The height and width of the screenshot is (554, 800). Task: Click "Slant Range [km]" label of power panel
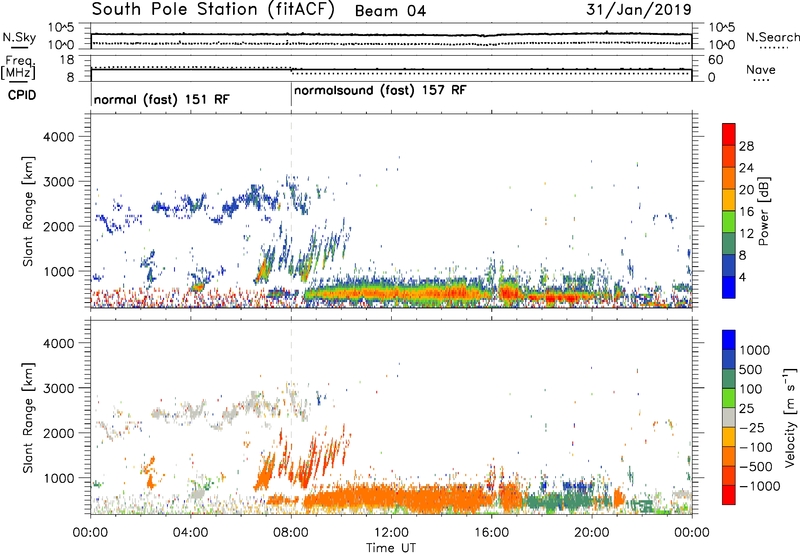(28, 211)
